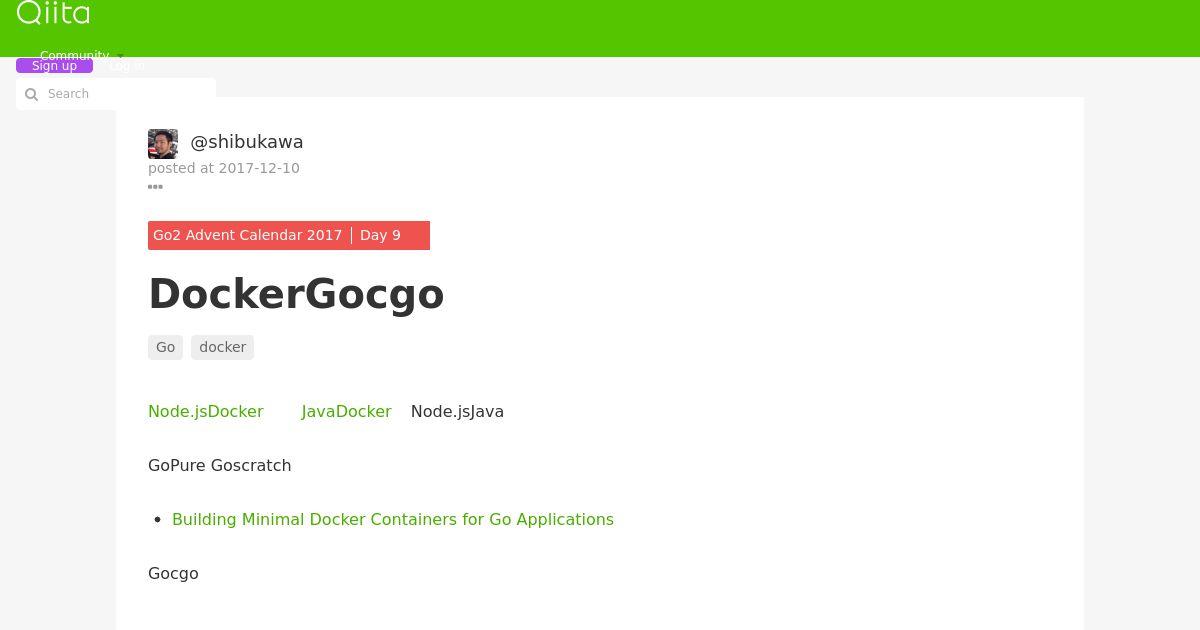Click the Qiita logo
Screen dimensions: 1200x630
(53, 12)
